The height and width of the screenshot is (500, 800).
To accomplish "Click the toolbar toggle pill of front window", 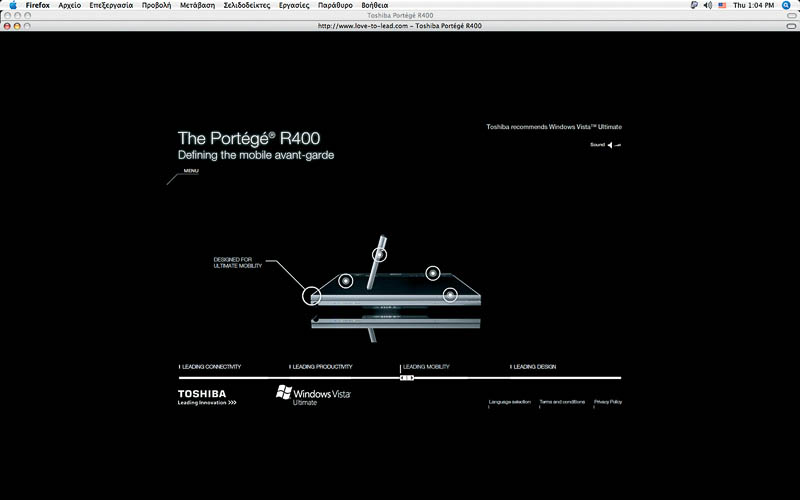I will (791, 26).
